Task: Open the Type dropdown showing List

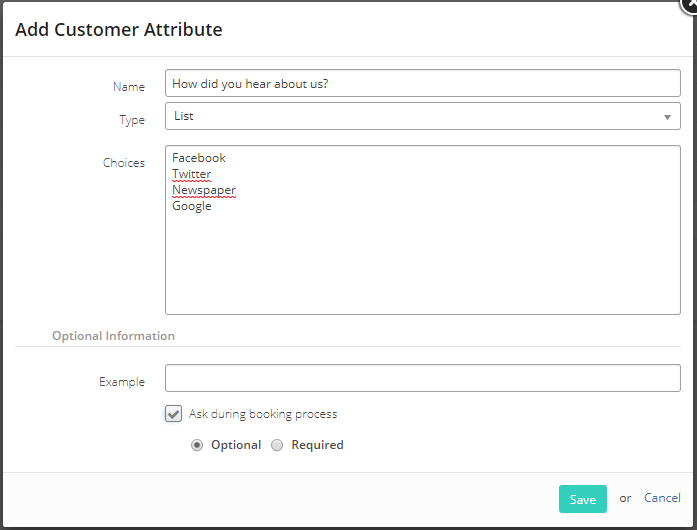Action: pos(422,116)
